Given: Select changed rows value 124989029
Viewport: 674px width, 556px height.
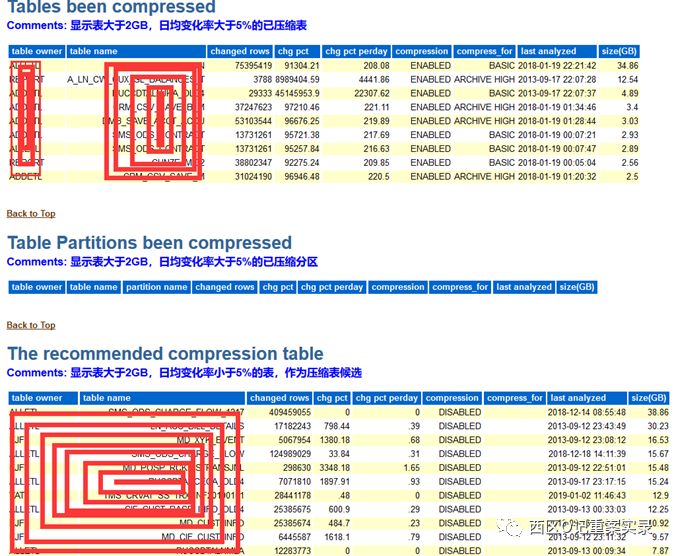Looking at the screenshot, I should click(x=290, y=454).
